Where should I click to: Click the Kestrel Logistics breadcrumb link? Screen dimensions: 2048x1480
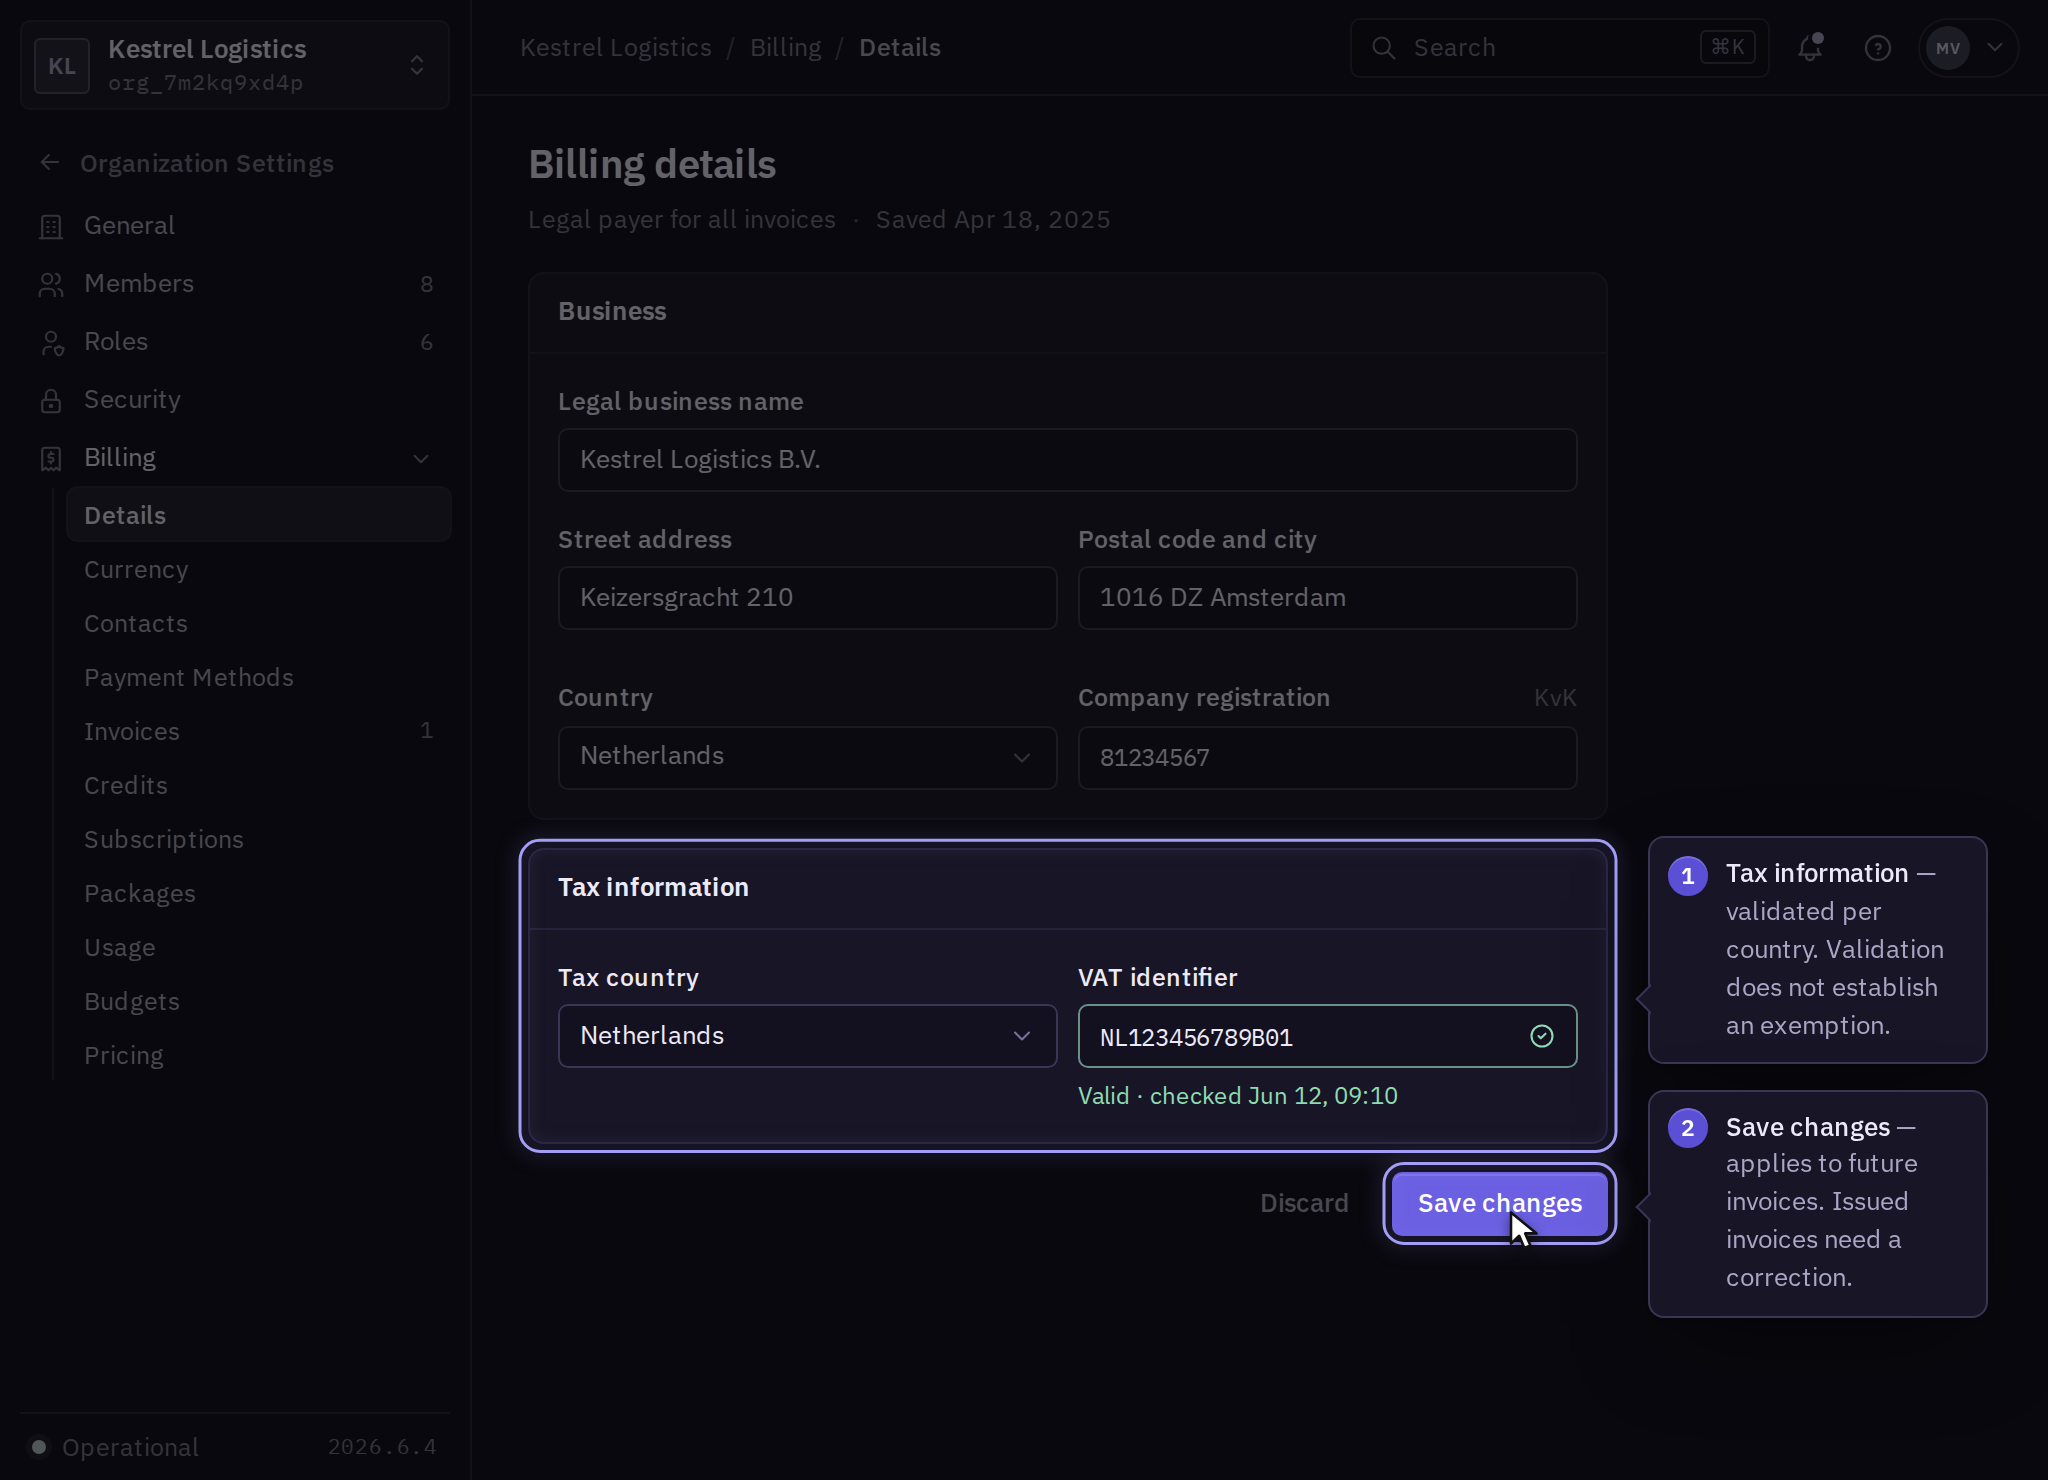pyautogui.click(x=616, y=48)
